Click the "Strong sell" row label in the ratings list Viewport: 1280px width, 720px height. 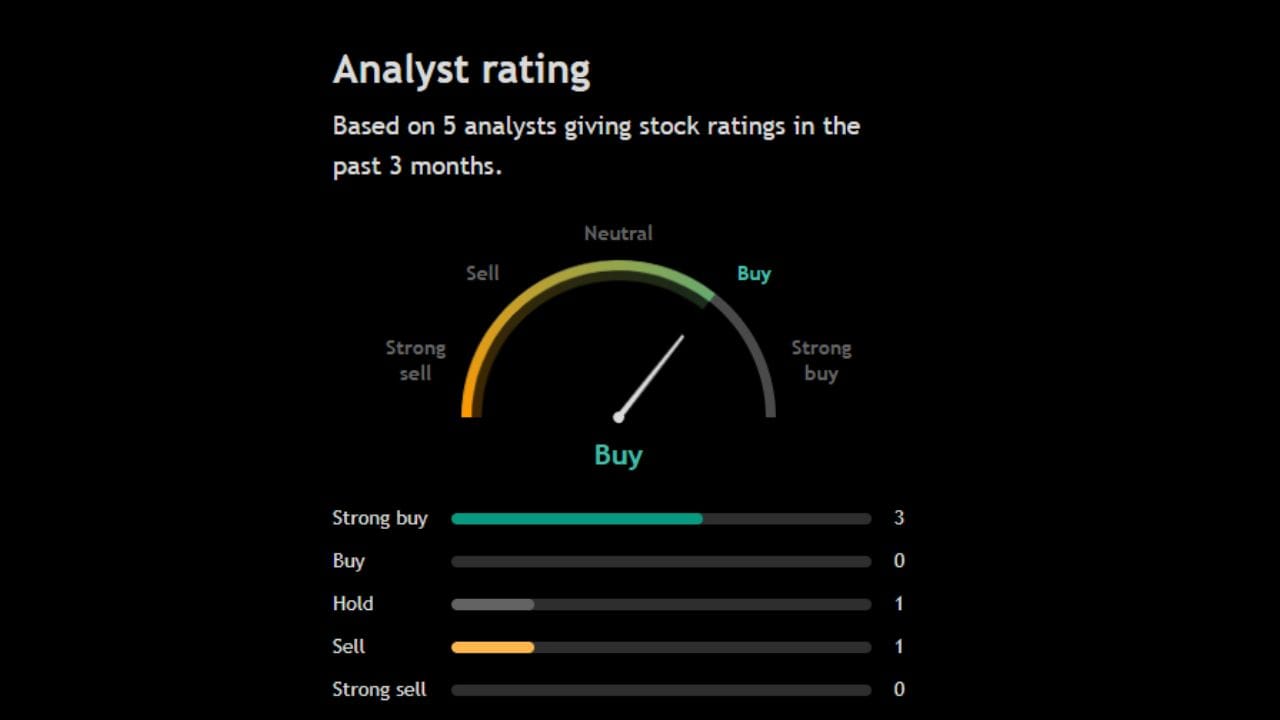pyautogui.click(x=379, y=689)
